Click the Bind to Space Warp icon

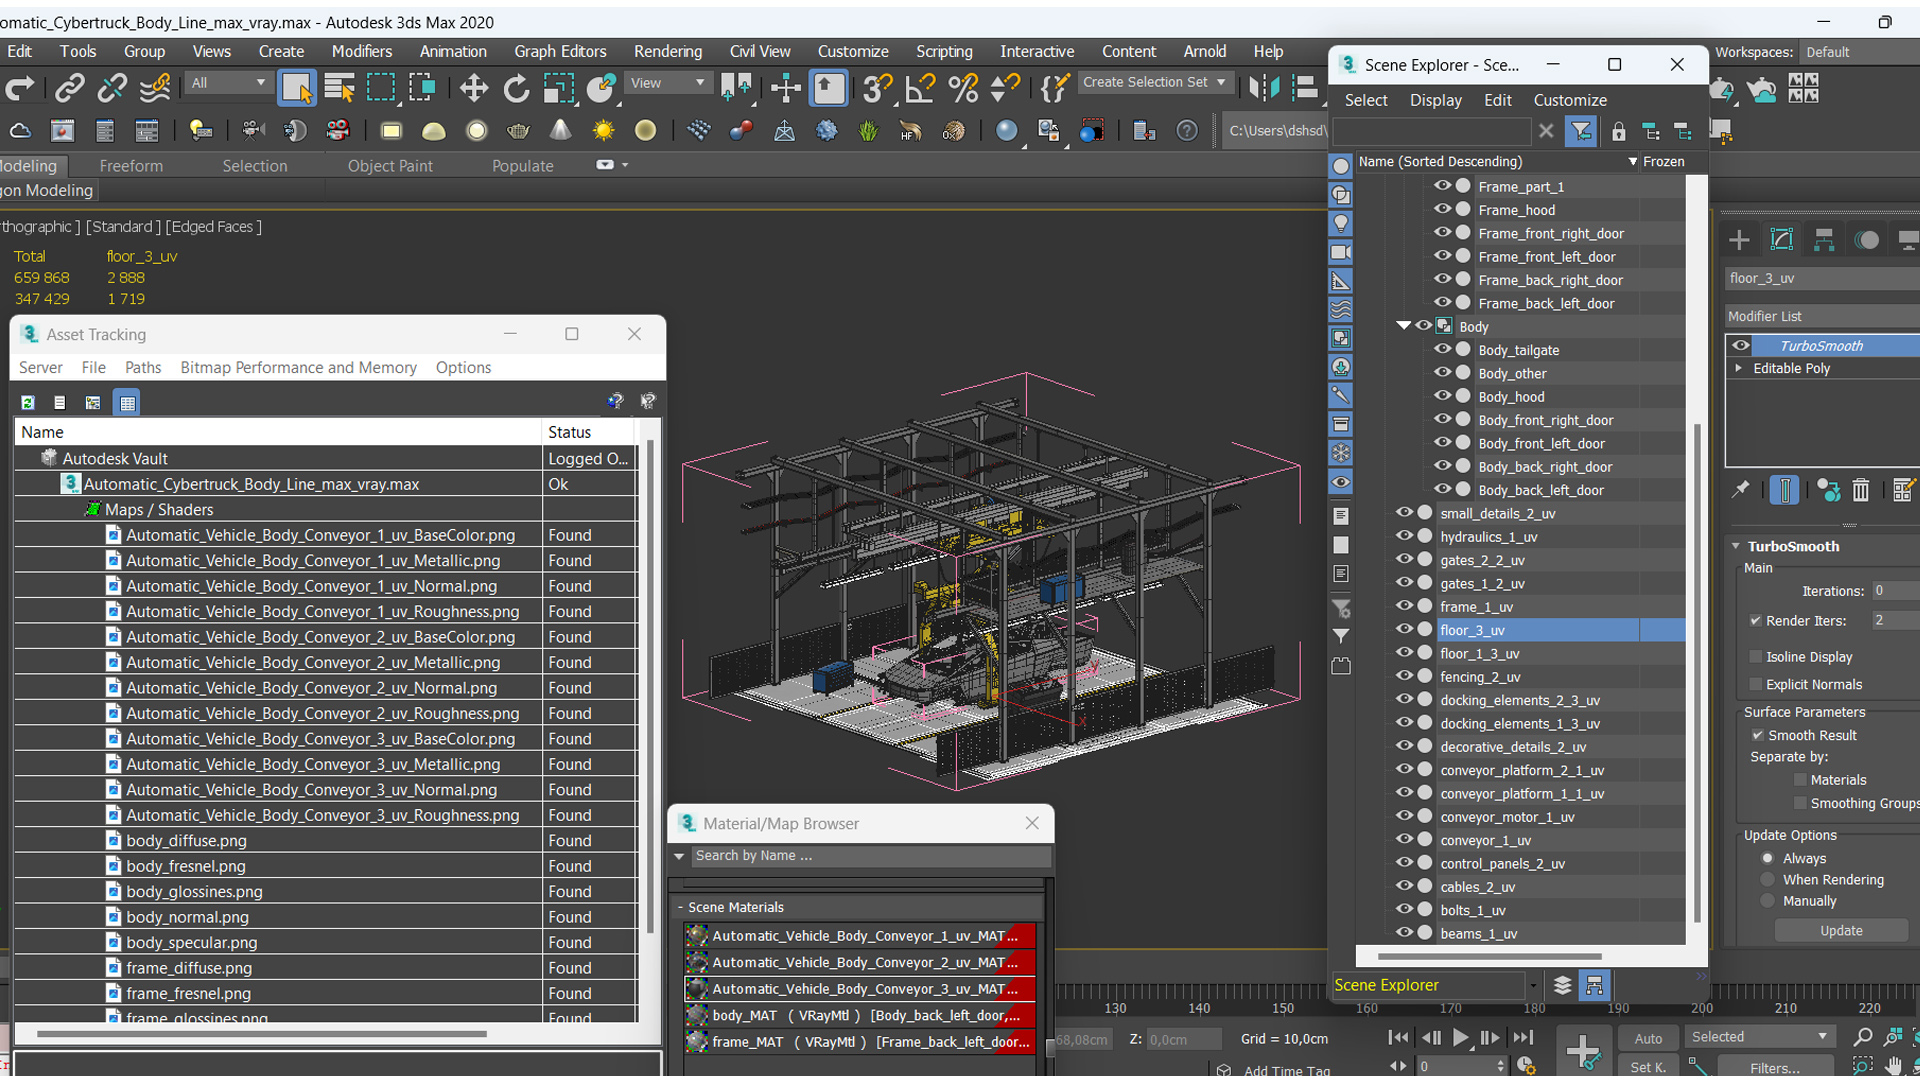[155, 88]
